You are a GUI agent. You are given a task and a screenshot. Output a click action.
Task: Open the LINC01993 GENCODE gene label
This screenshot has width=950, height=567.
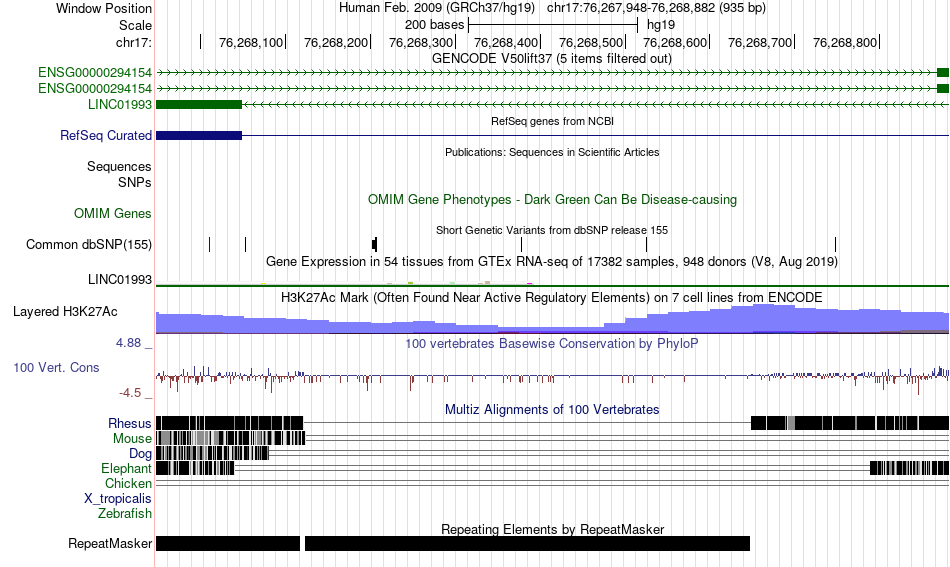coord(119,104)
